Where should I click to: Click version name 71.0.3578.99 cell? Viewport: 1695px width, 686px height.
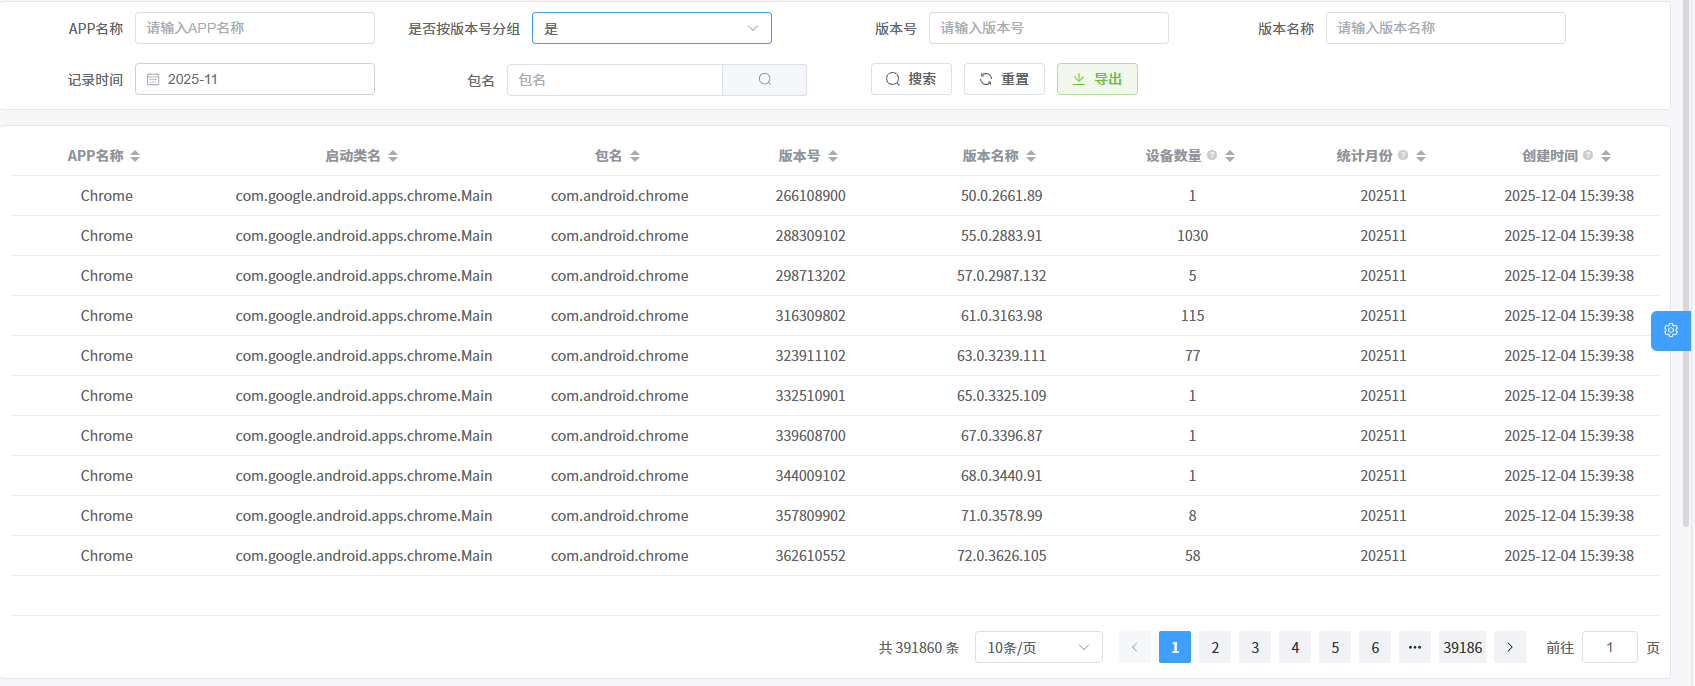tap(1002, 516)
